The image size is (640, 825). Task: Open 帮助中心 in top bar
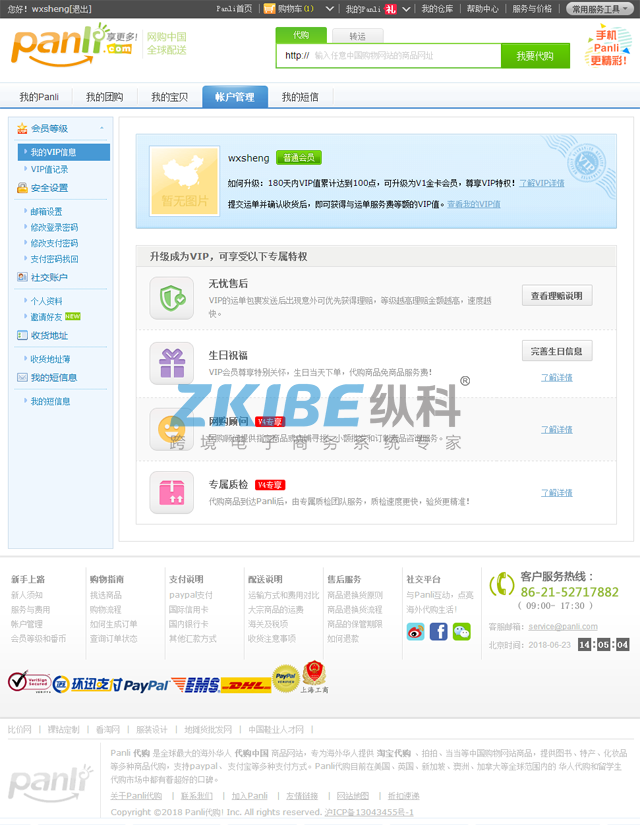coord(482,9)
